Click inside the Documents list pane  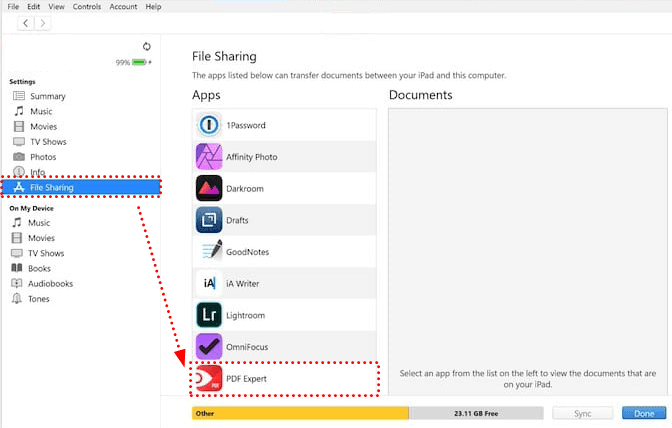528,251
